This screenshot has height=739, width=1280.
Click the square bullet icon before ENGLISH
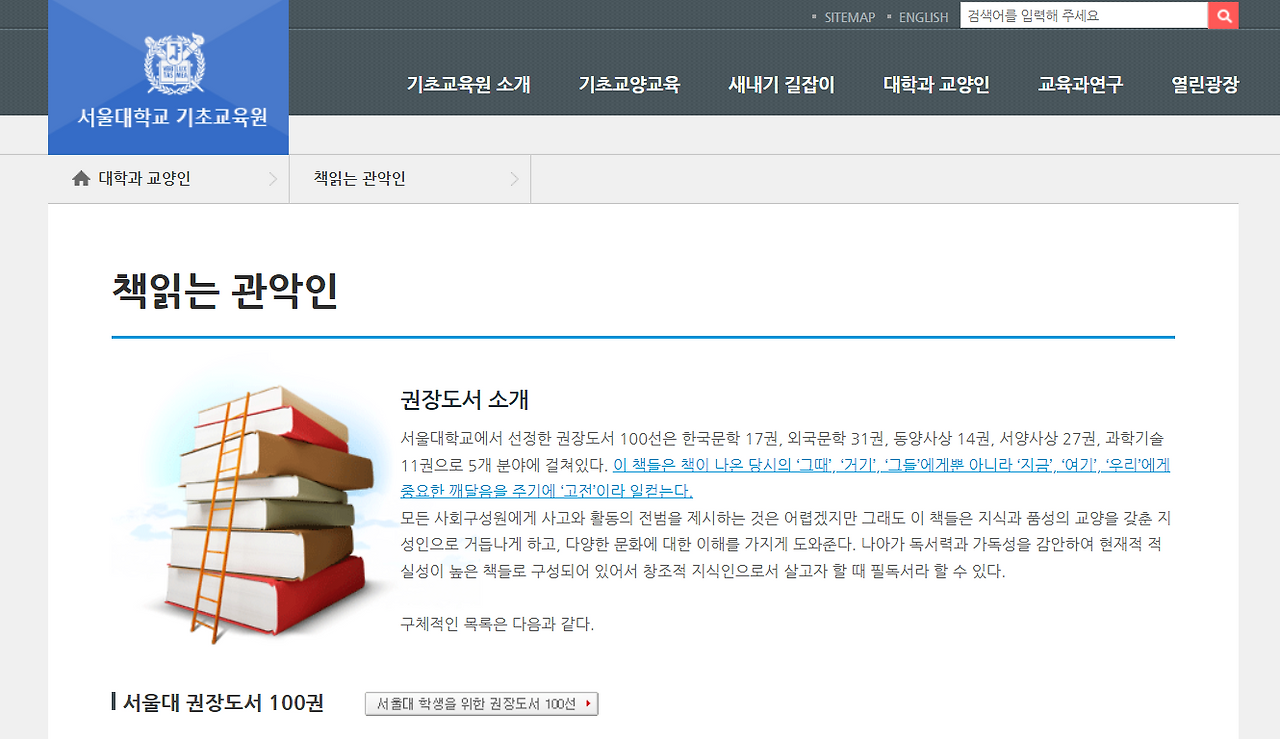point(888,16)
